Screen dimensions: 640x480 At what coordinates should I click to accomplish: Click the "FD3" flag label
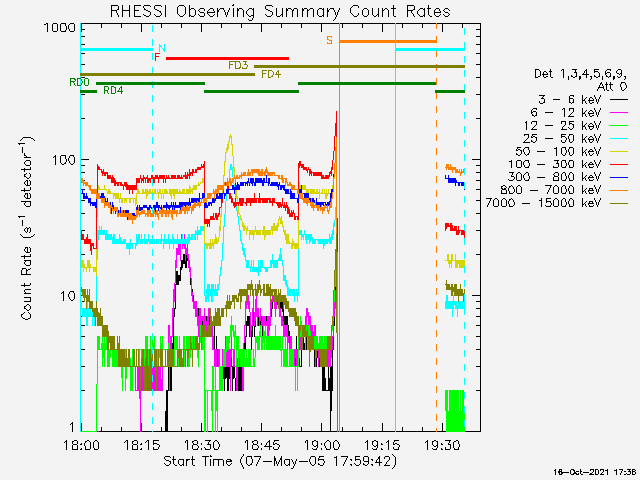click(x=238, y=65)
